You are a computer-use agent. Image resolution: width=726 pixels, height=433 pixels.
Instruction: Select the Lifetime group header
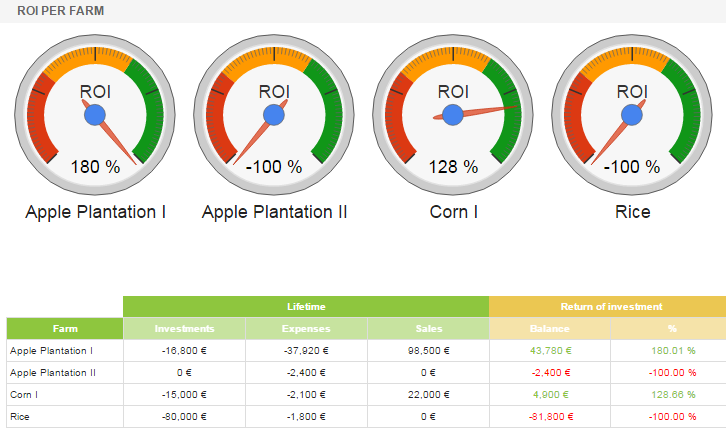pos(306,307)
